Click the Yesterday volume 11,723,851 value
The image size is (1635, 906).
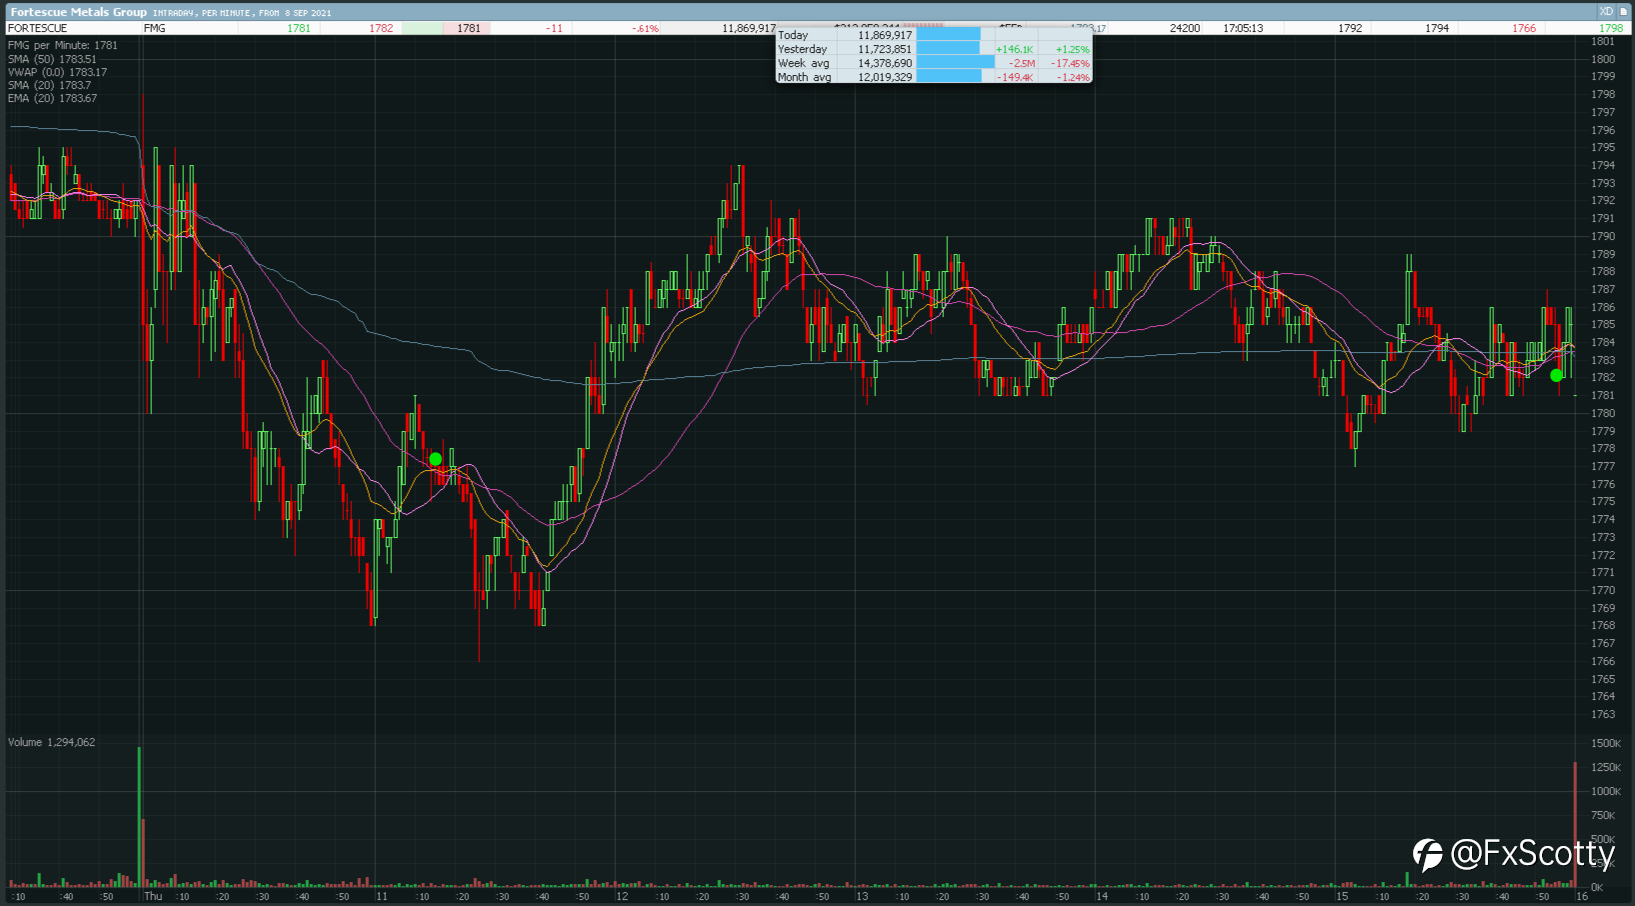[x=885, y=49]
